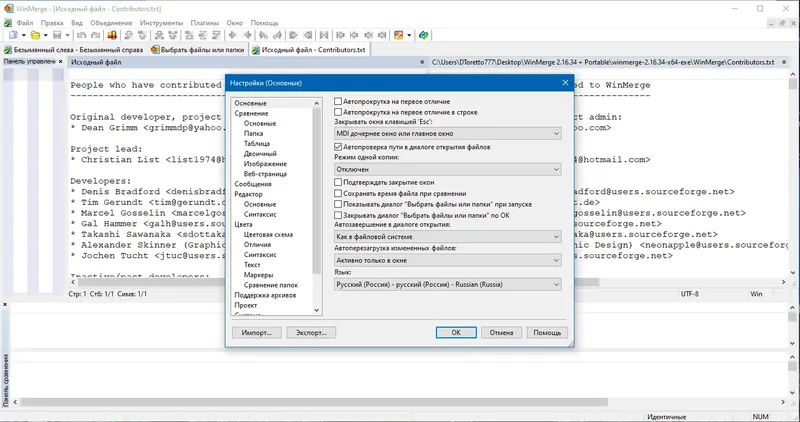Enable Закрывать диалог по ОК checkbox

click(338, 215)
